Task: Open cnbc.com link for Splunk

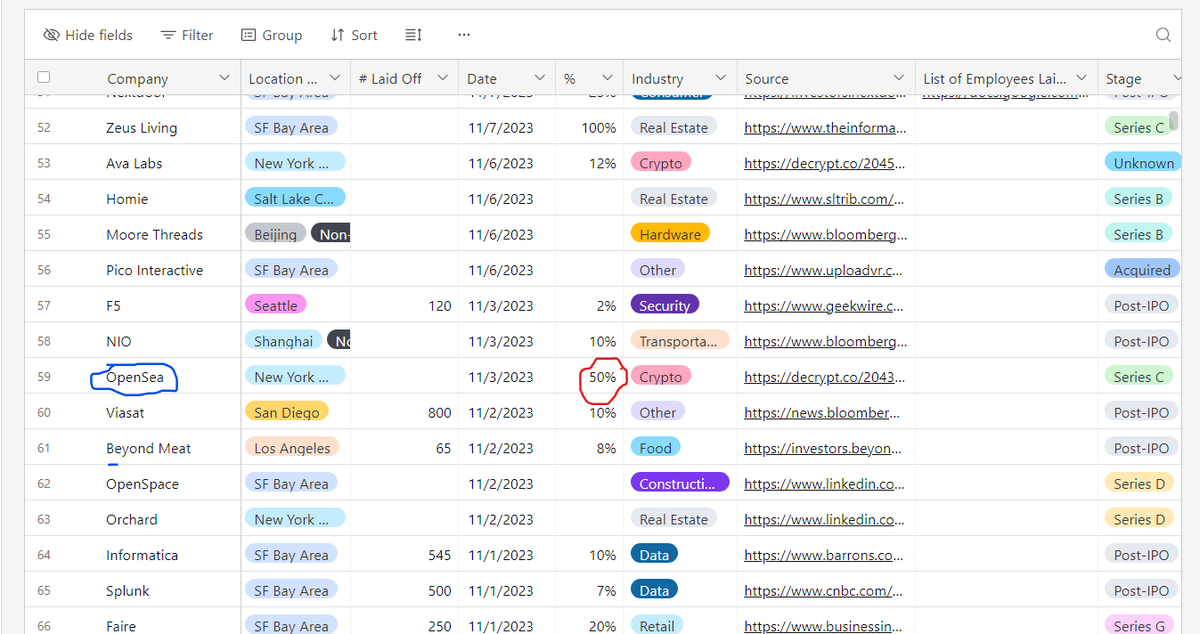Action: coord(824,590)
